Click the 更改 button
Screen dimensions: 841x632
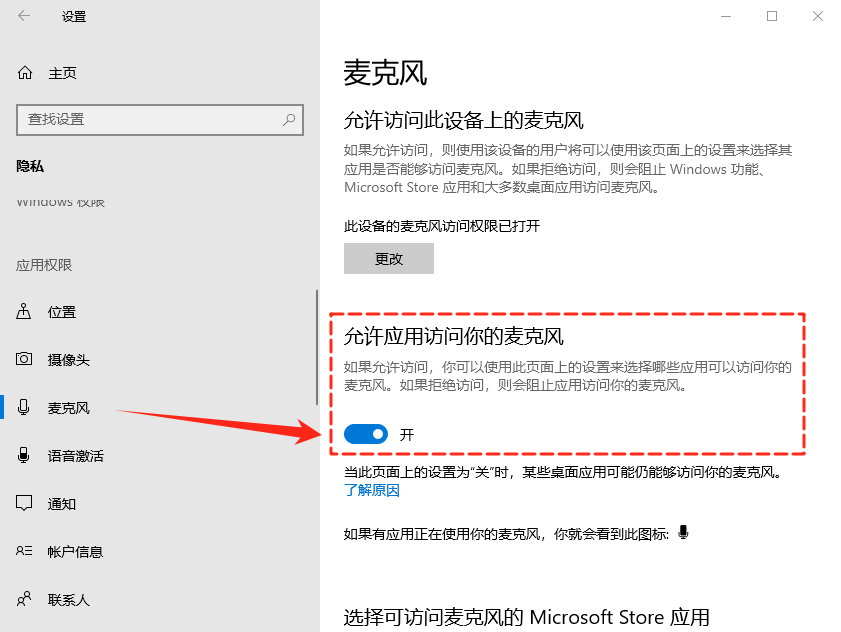tap(389, 259)
